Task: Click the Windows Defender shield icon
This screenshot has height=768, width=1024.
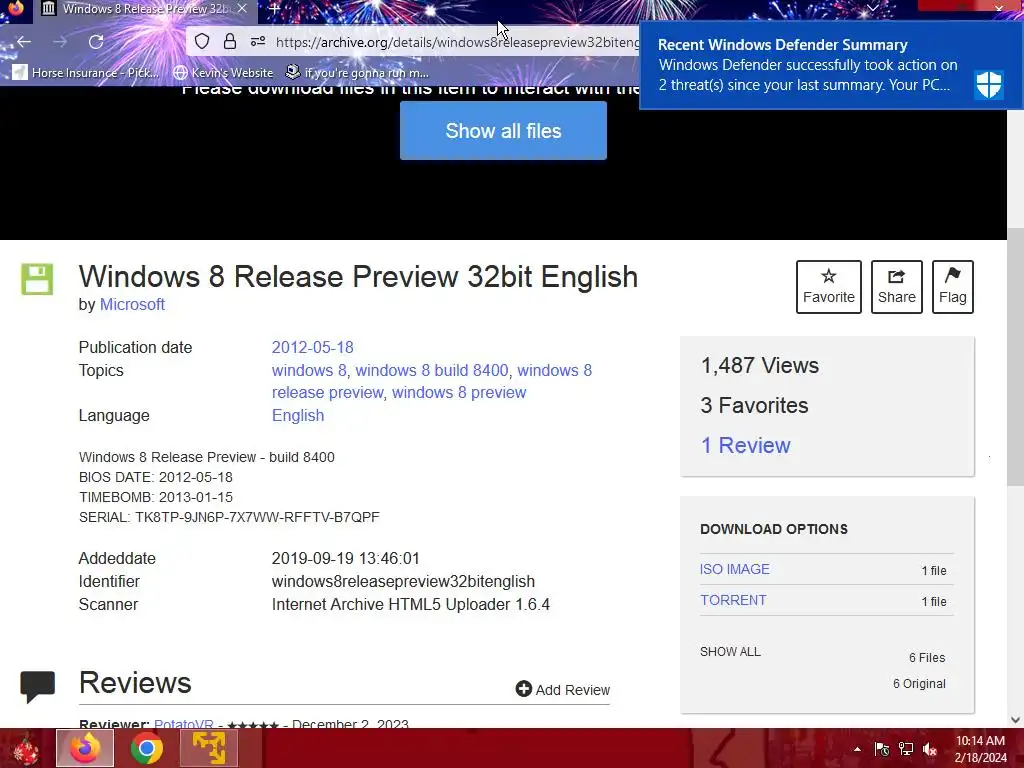Action: click(x=989, y=84)
